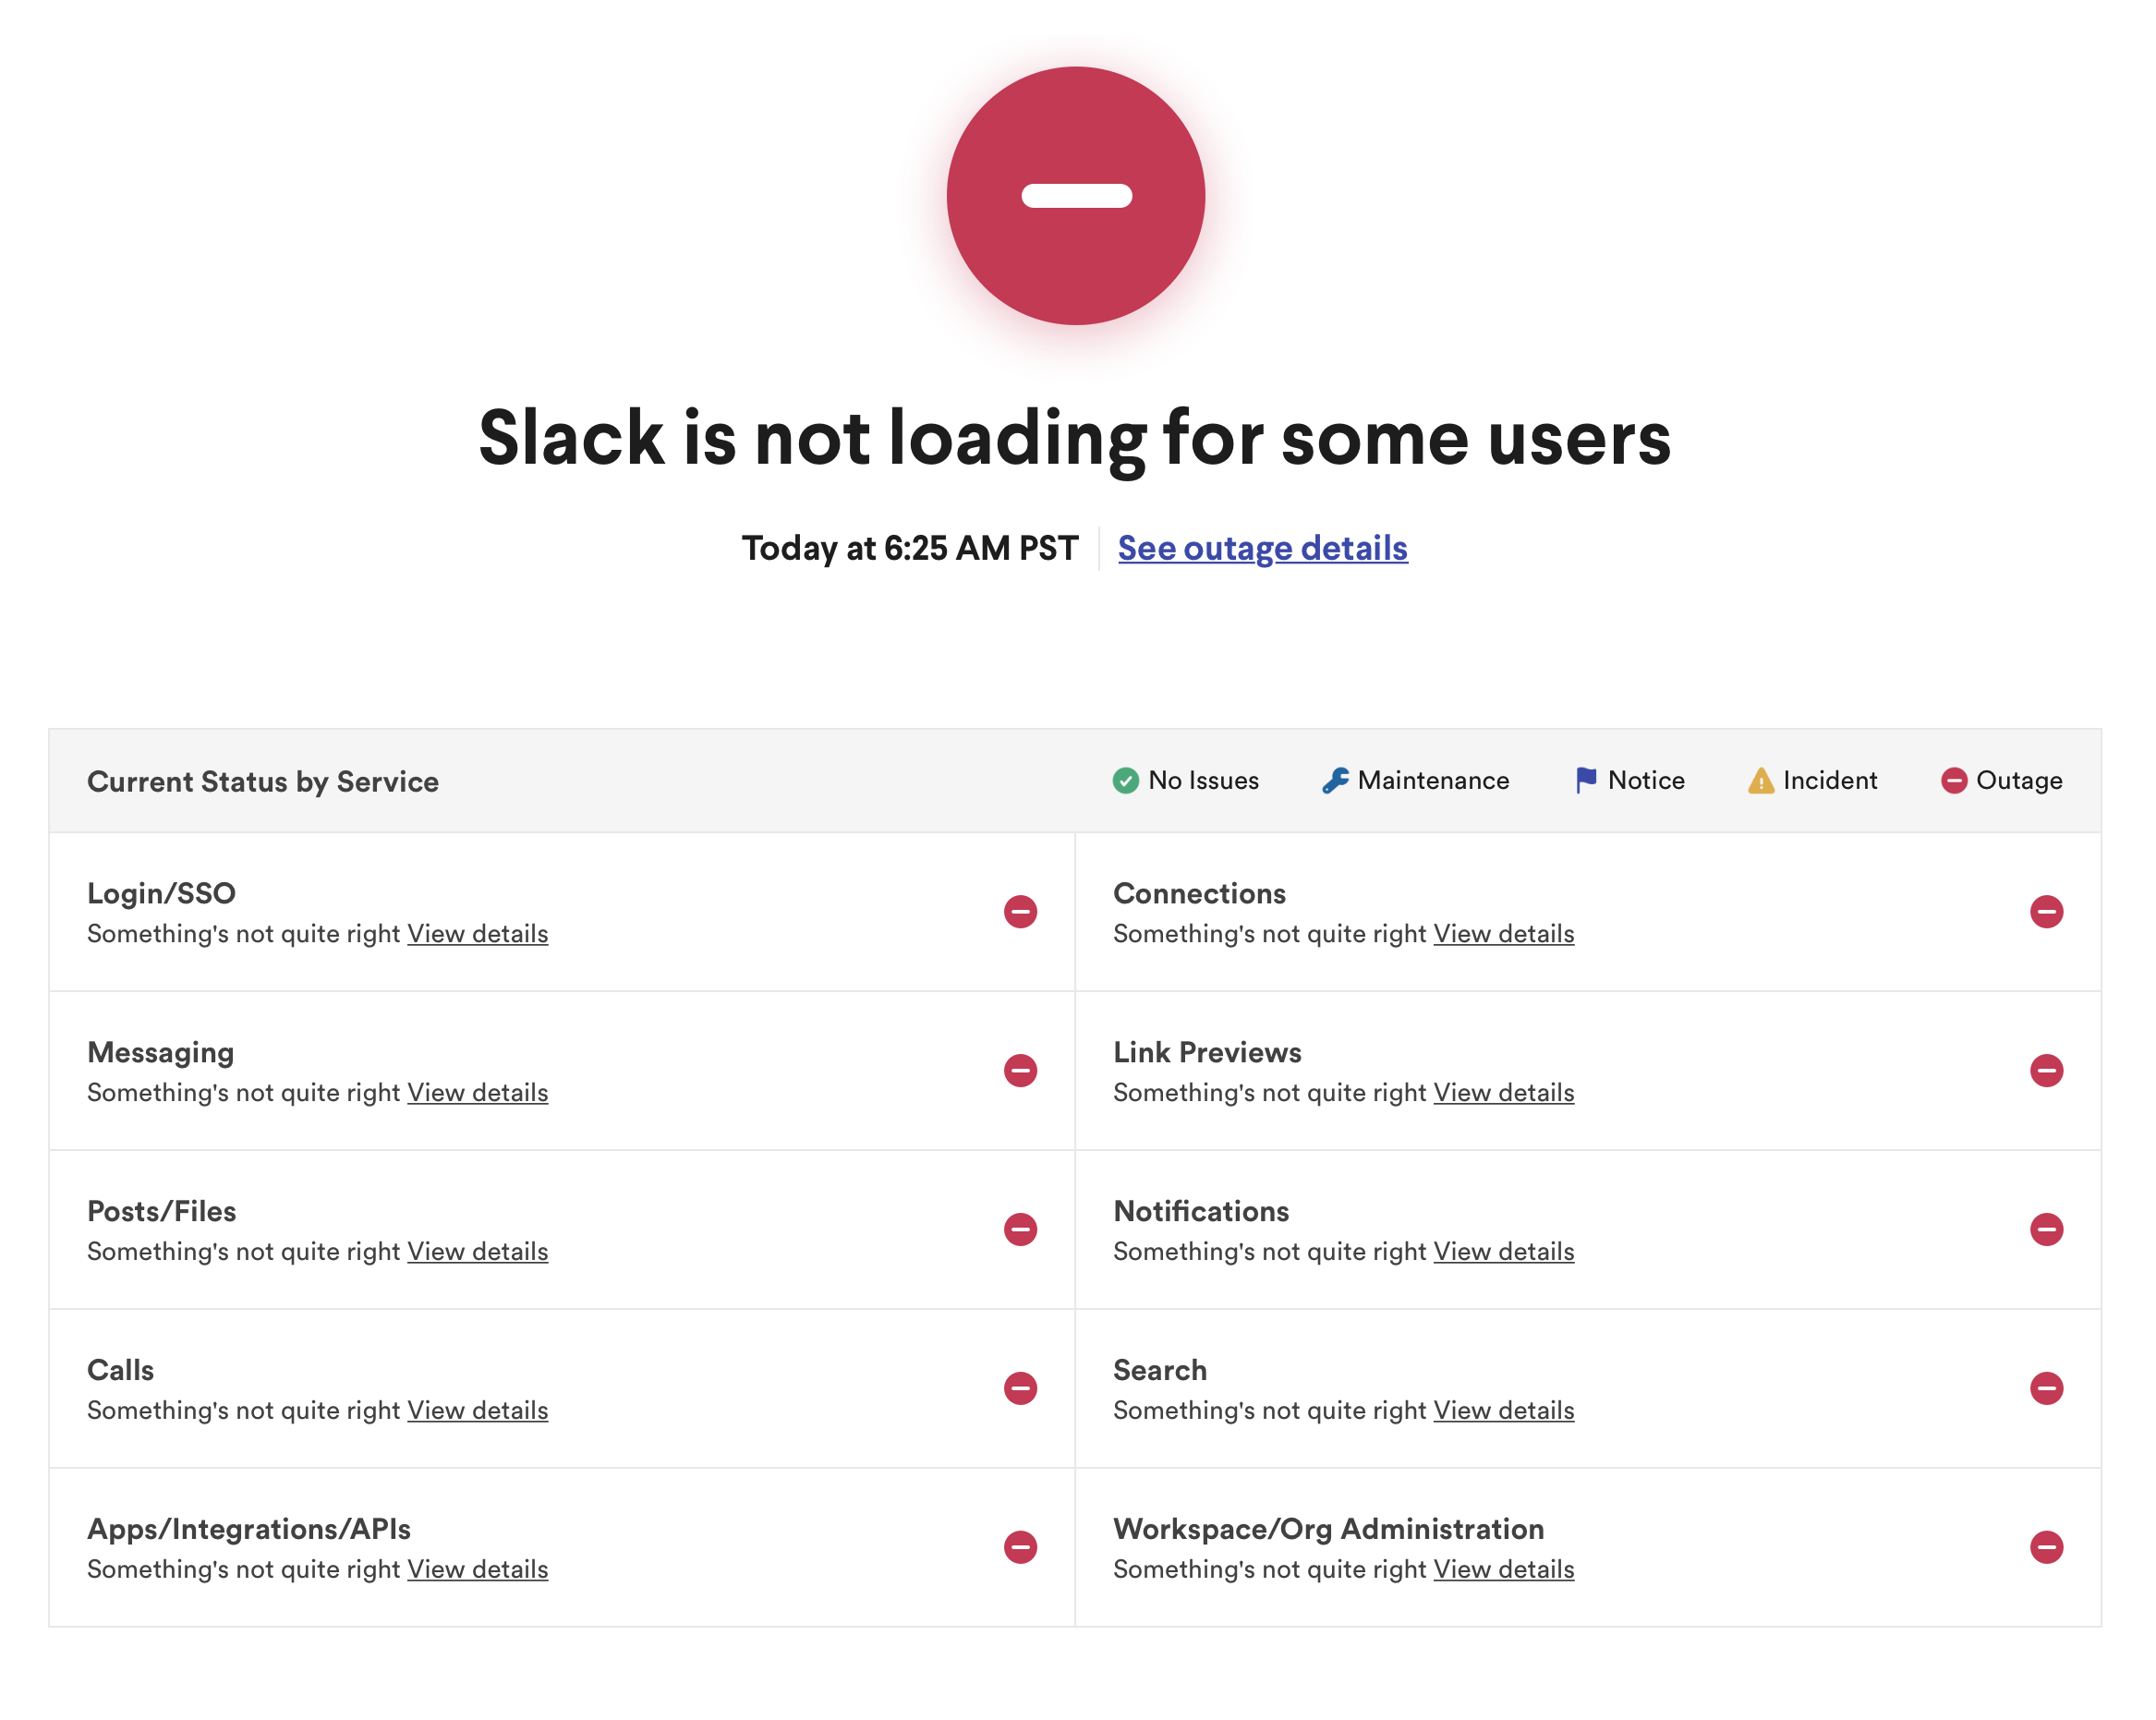View details for Workspace/Org Administration

click(1503, 1569)
